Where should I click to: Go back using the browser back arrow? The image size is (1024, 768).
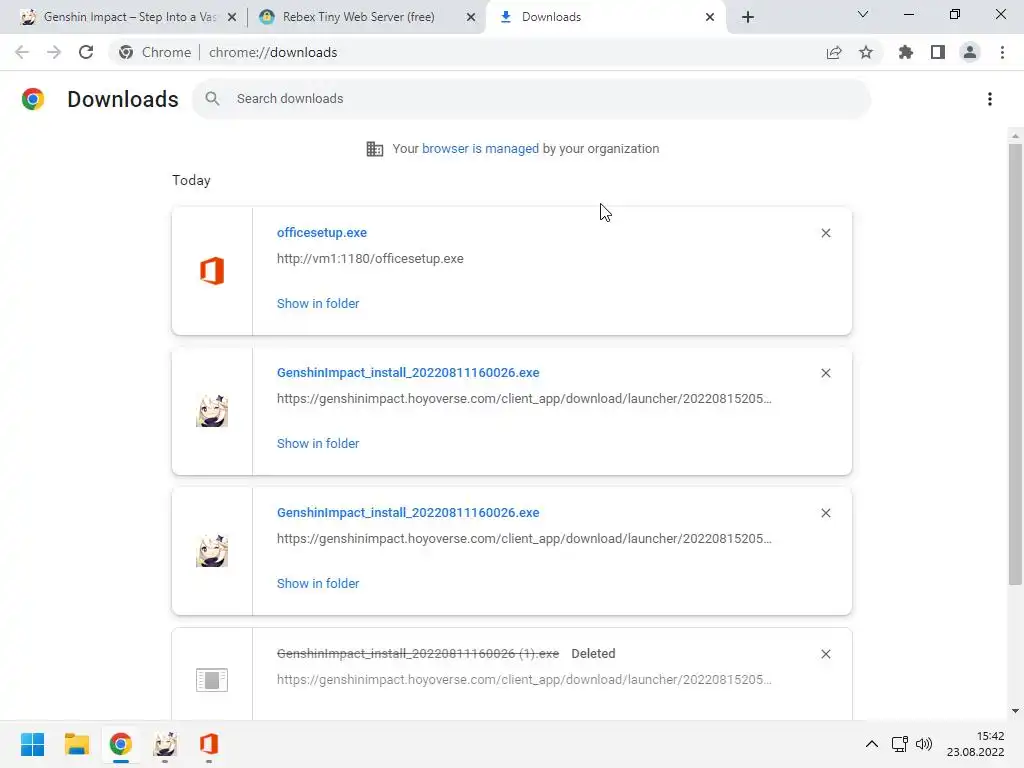coord(22,52)
